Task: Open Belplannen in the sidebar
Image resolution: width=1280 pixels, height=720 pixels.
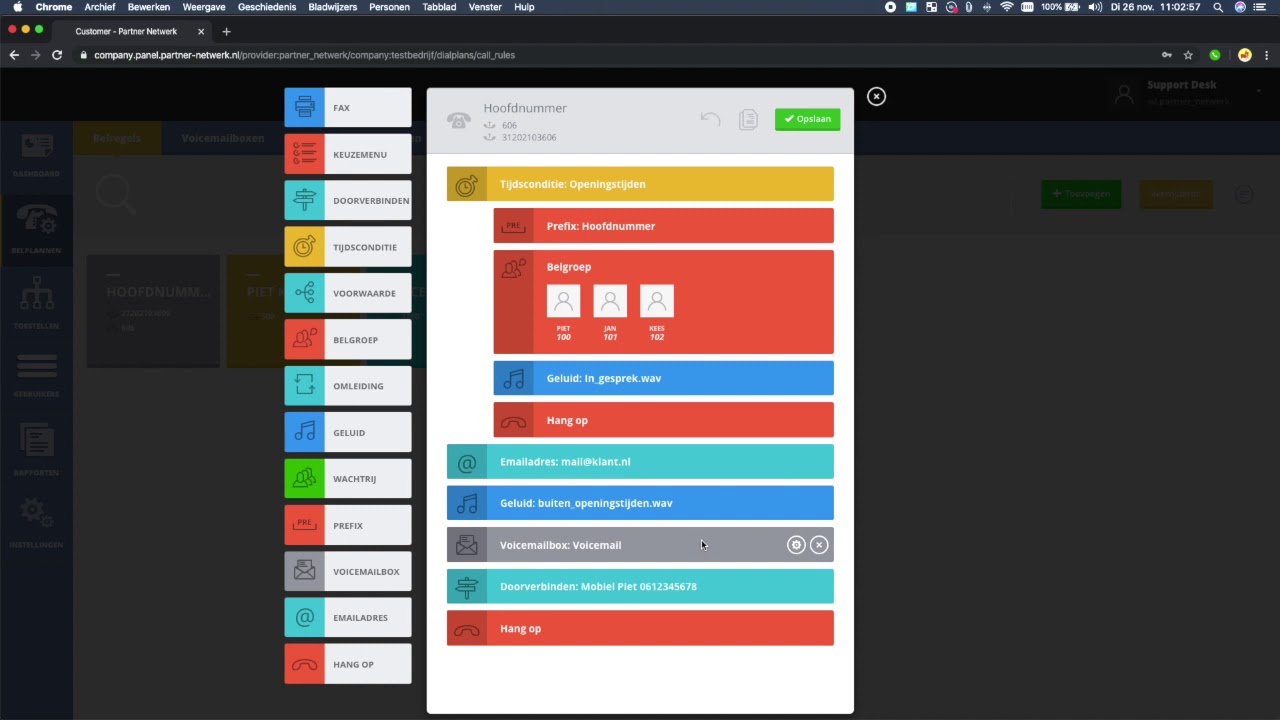Action: [x=36, y=230]
